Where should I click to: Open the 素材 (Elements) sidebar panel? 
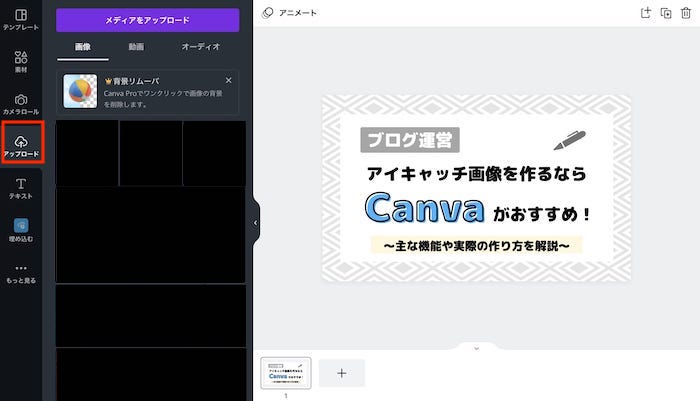21,62
